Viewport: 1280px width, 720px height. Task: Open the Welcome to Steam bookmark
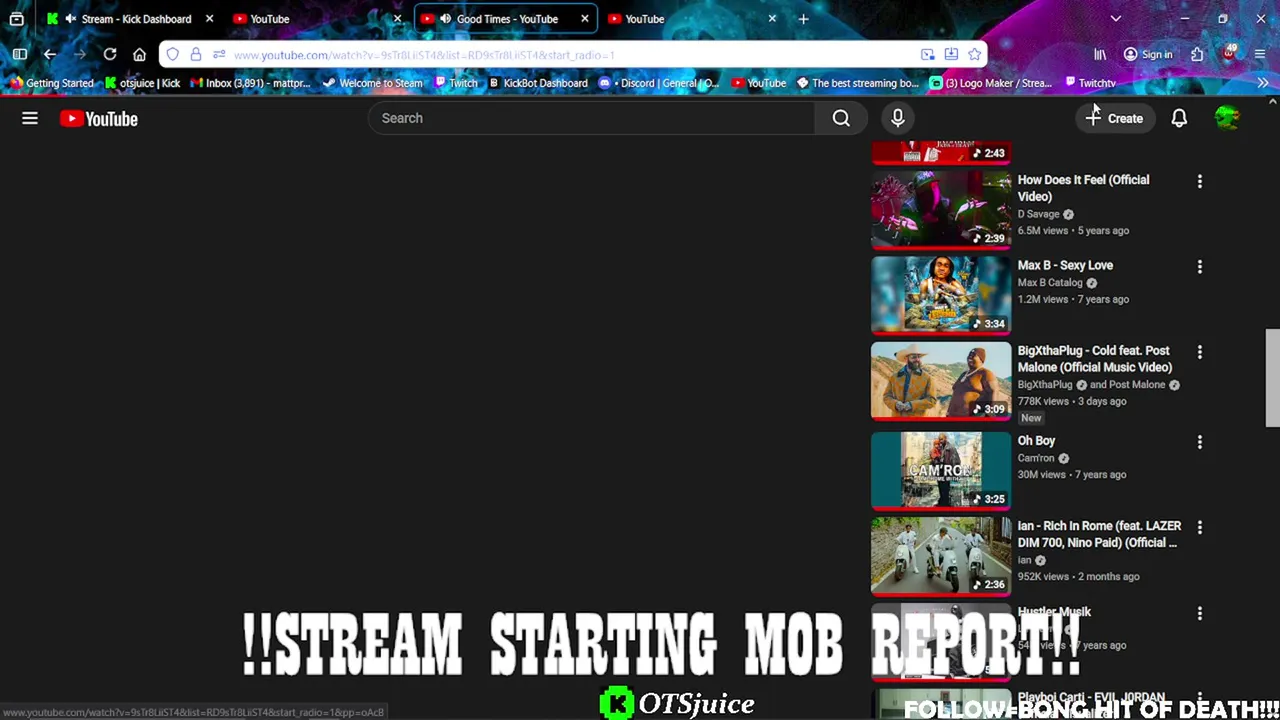pyautogui.click(x=372, y=83)
